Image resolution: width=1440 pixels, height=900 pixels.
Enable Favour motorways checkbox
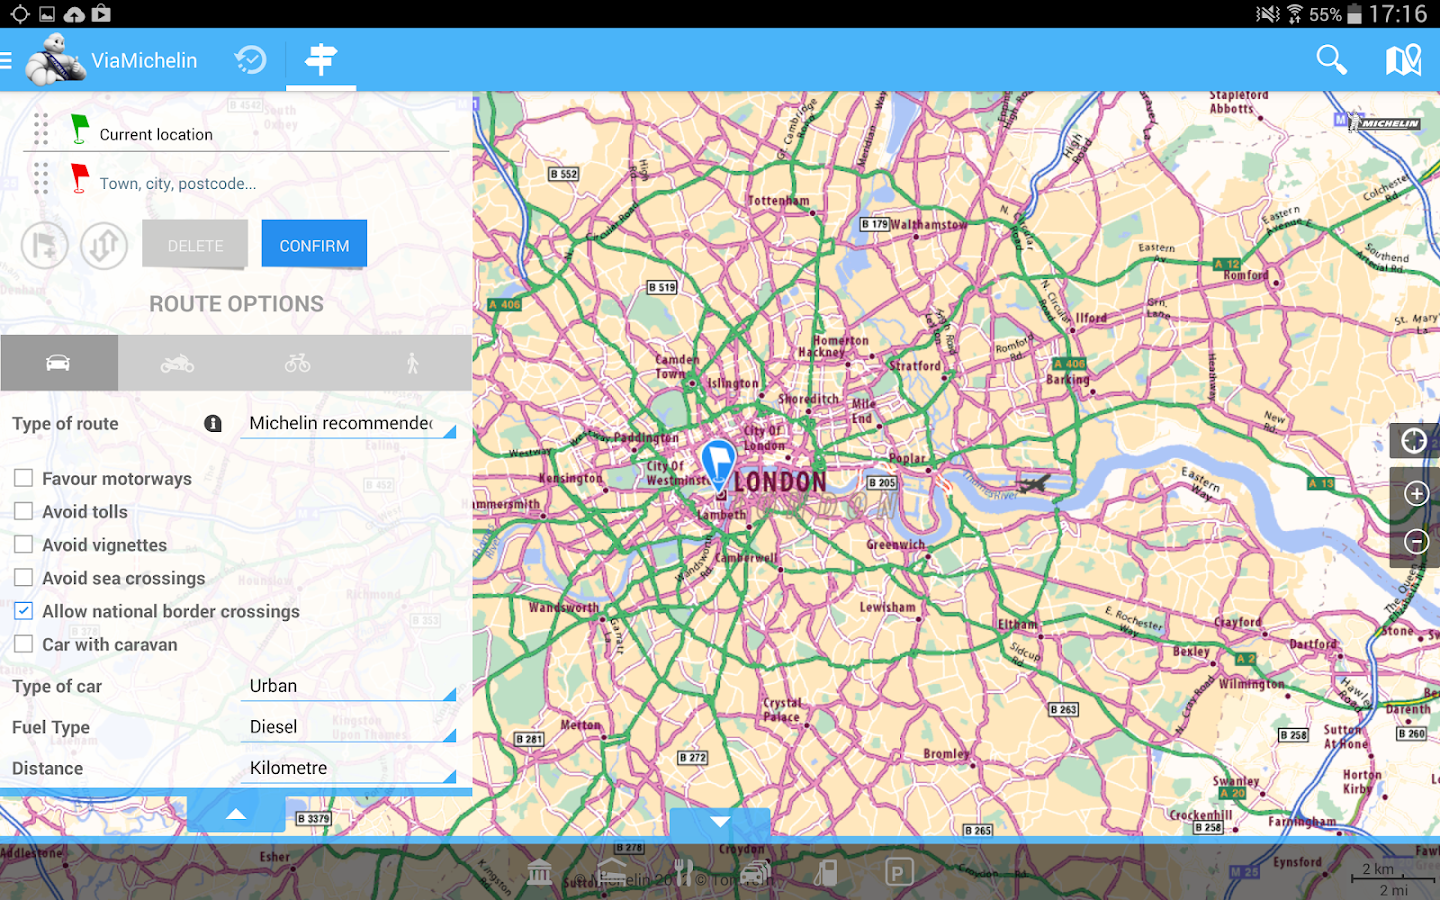tap(23, 478)
